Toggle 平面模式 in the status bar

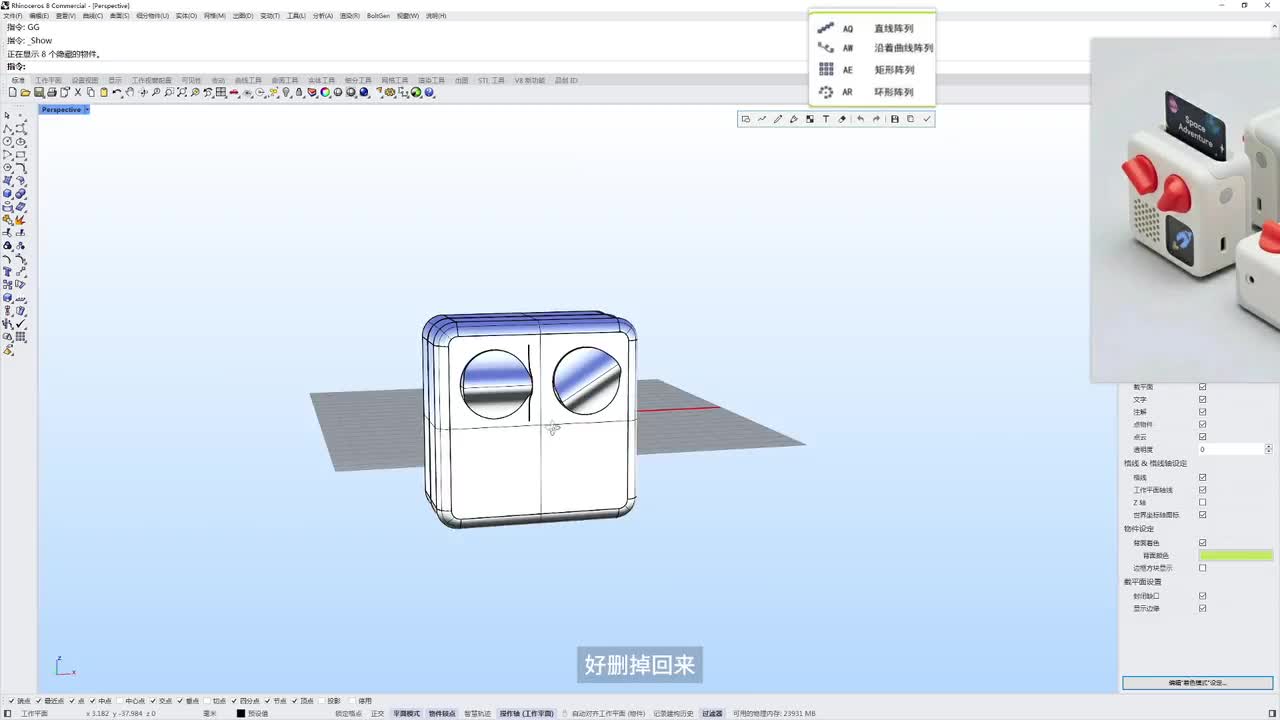pyautogui.click(x=407, y=714)
